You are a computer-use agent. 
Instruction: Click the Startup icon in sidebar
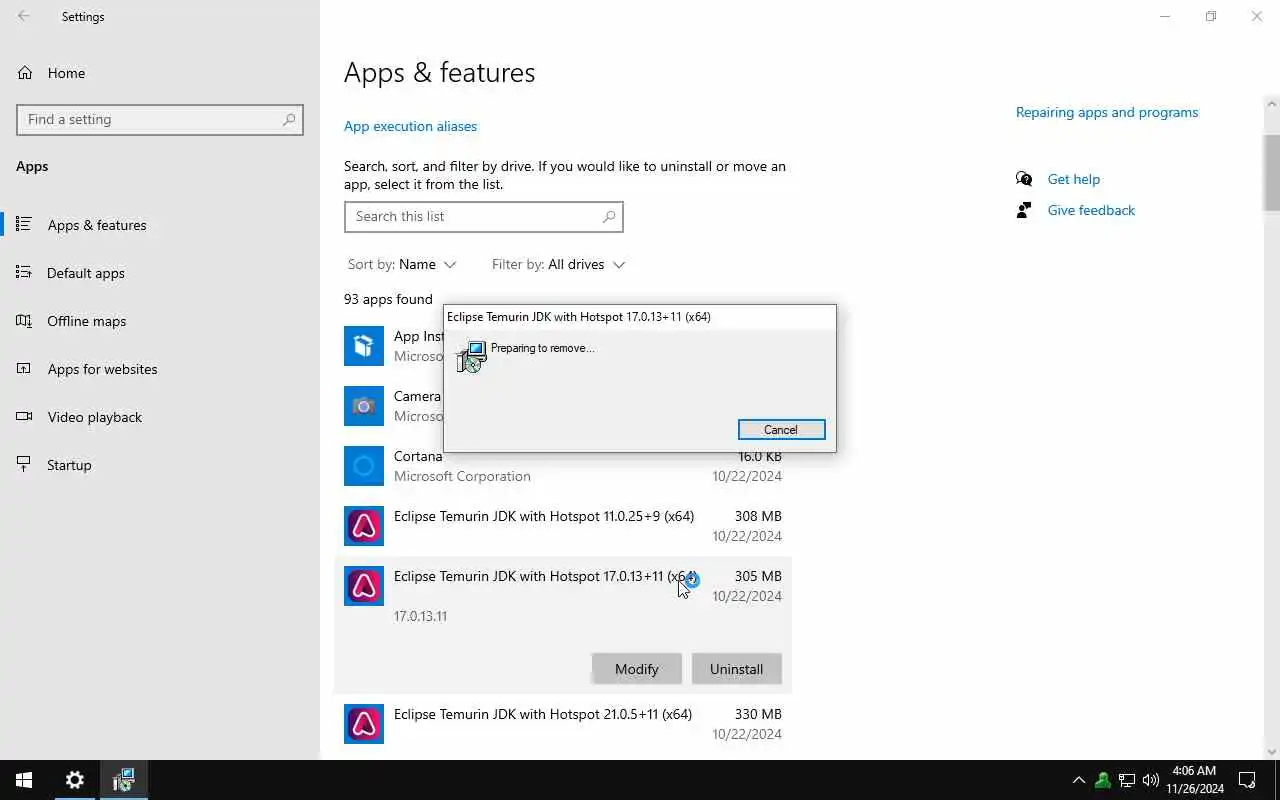[x=24, y=464]
